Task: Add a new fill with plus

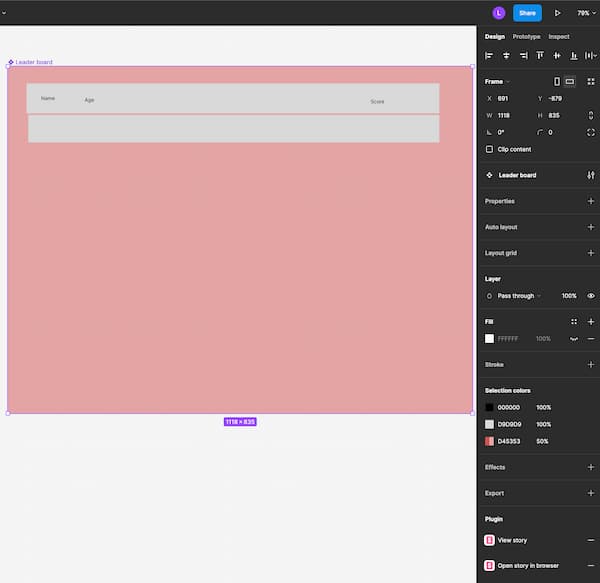Action: click(591, 322)
